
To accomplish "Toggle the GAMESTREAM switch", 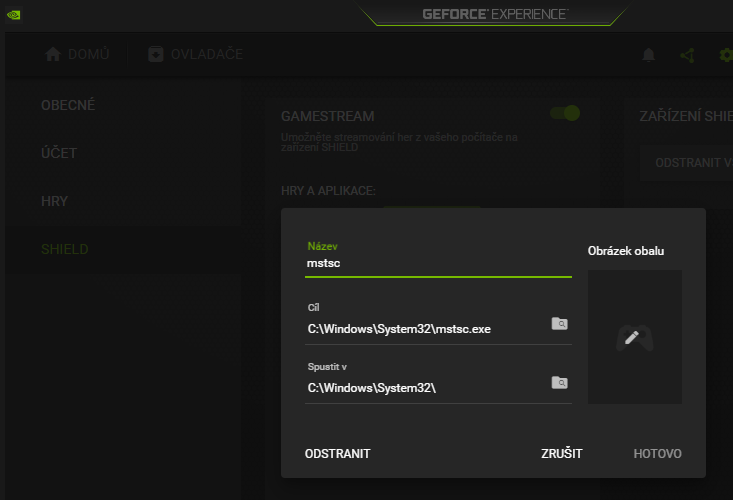I will click(565, 113).
